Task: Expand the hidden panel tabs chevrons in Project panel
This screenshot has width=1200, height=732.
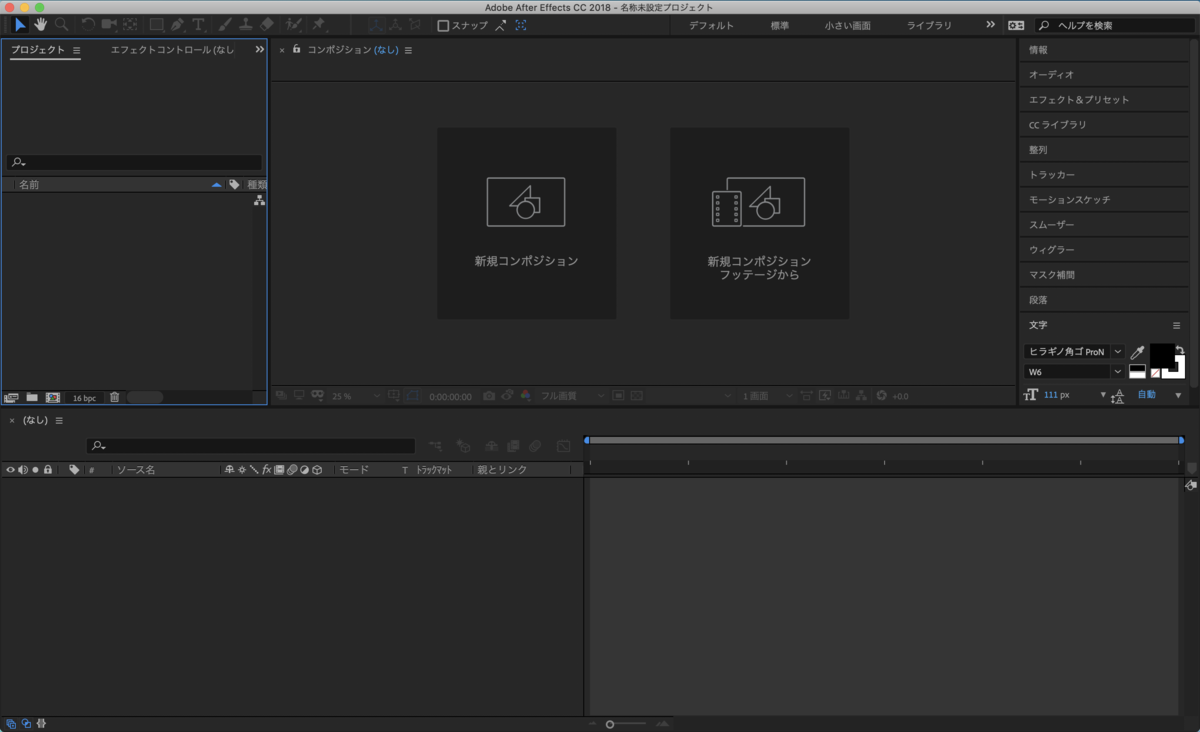Action: pyautogui.click(x=260, y=49)
